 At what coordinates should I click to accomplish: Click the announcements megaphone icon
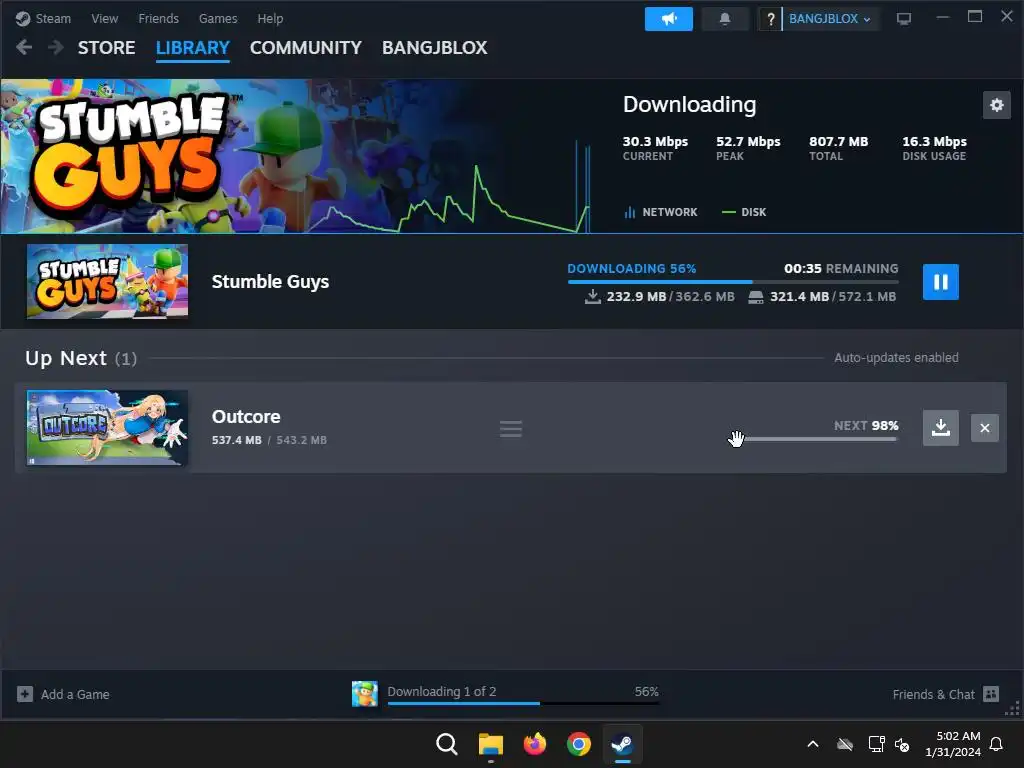click(x=669, y=18)
